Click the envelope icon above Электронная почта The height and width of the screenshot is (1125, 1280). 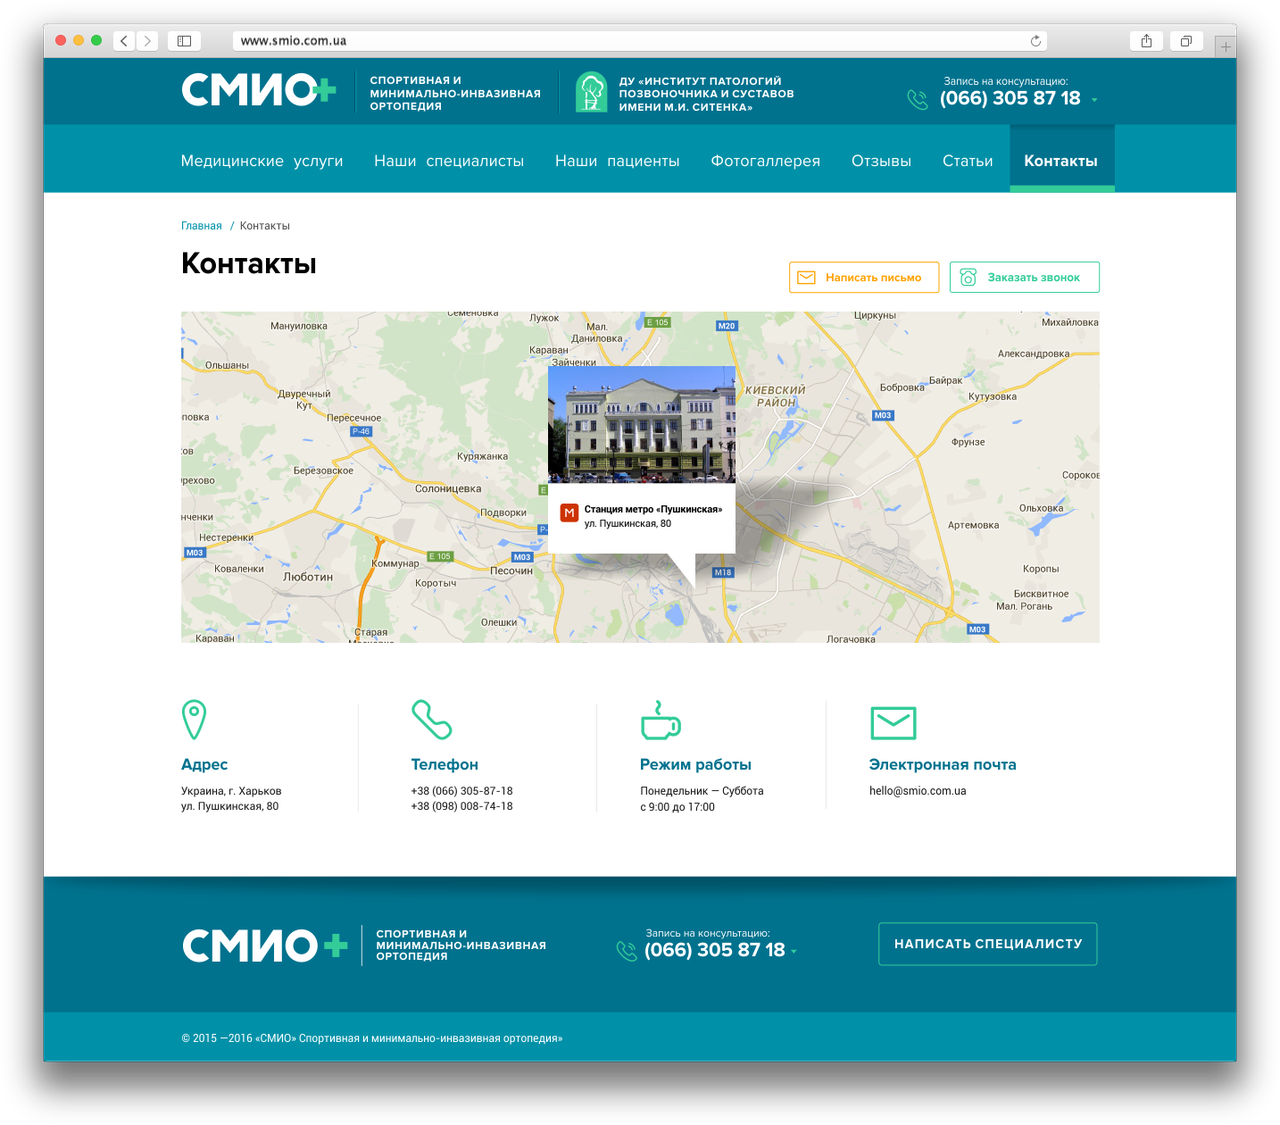tap(893, 722)
